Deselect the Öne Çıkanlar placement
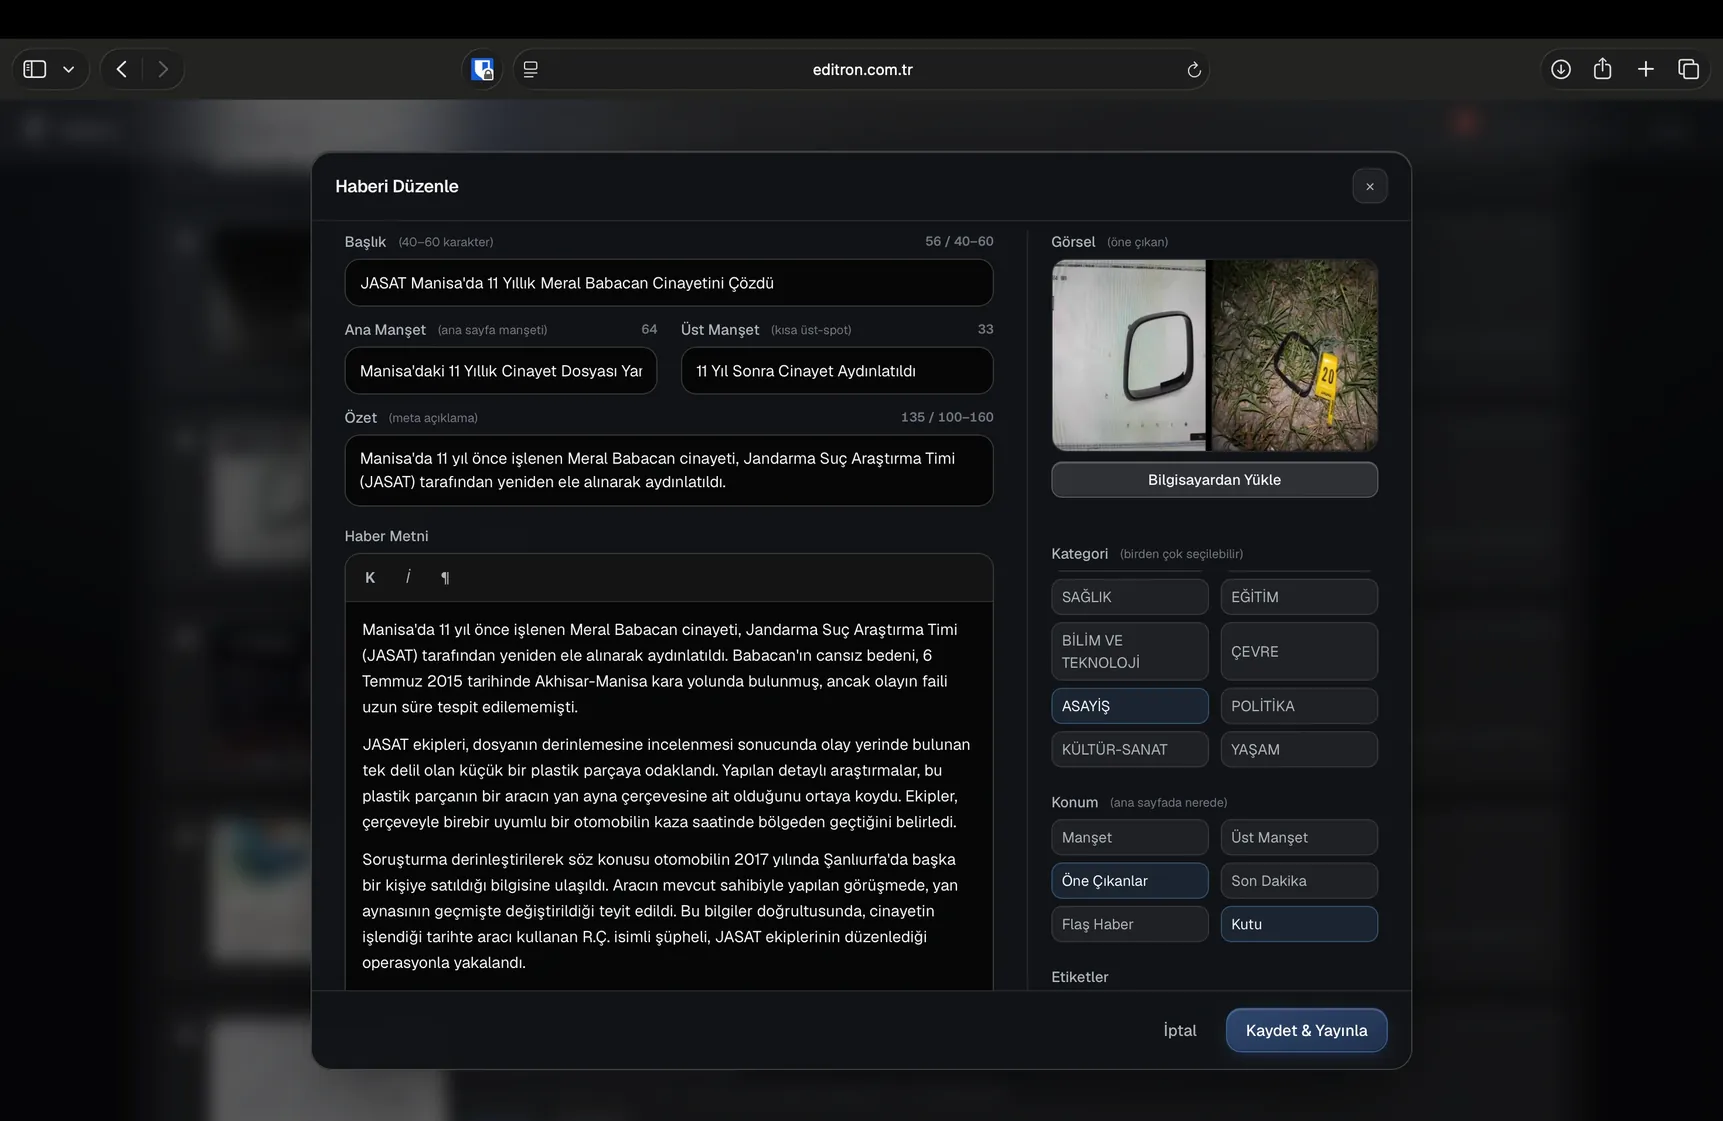The height and width of the screenshot is (1121, 1723). pos(1130,881)
